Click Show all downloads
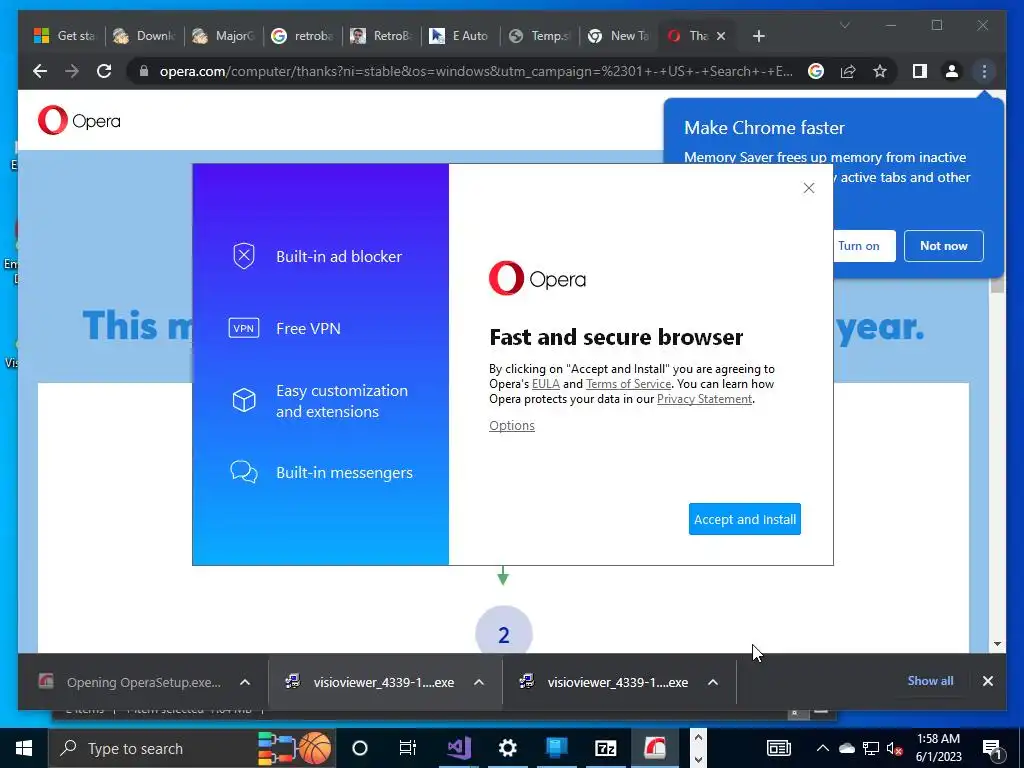Image resolution: width=1024 pixels, height=768 pixels. coord(930,680)
